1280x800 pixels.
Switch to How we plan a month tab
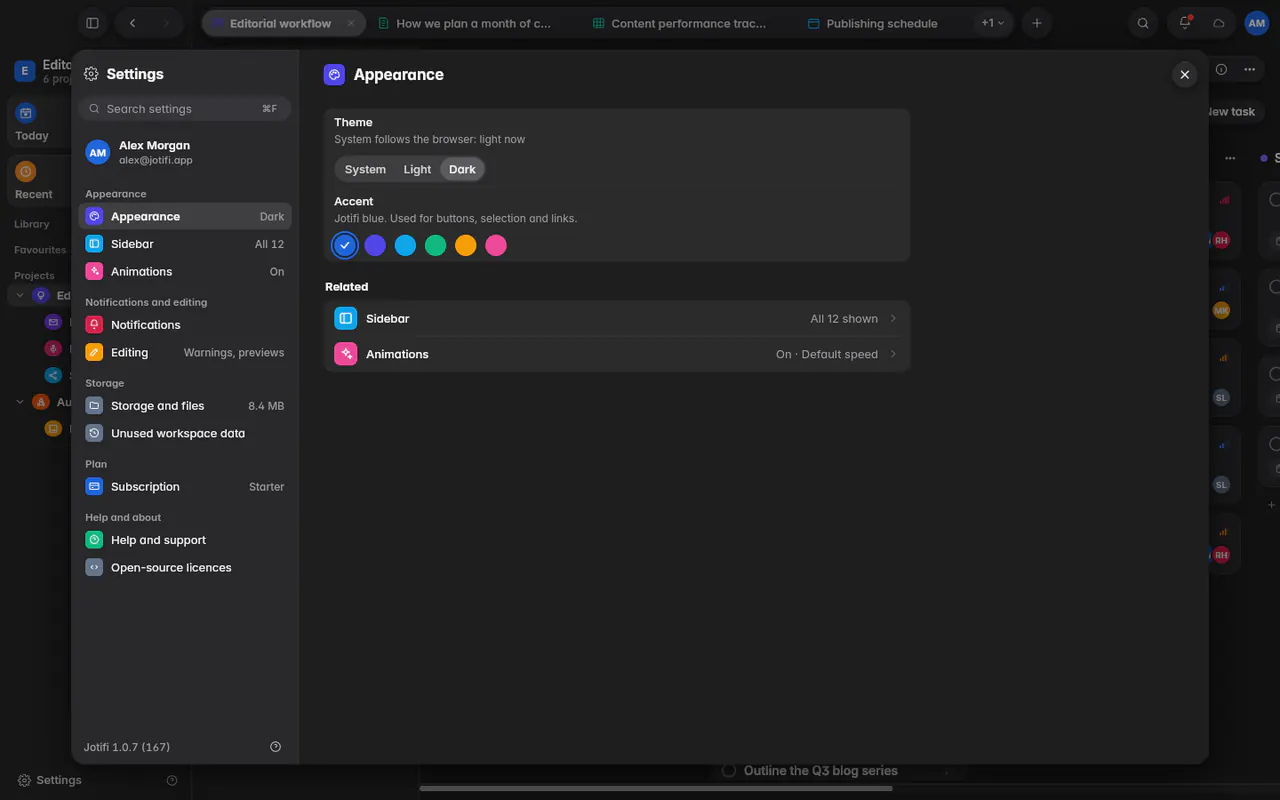tap(473, 23)
